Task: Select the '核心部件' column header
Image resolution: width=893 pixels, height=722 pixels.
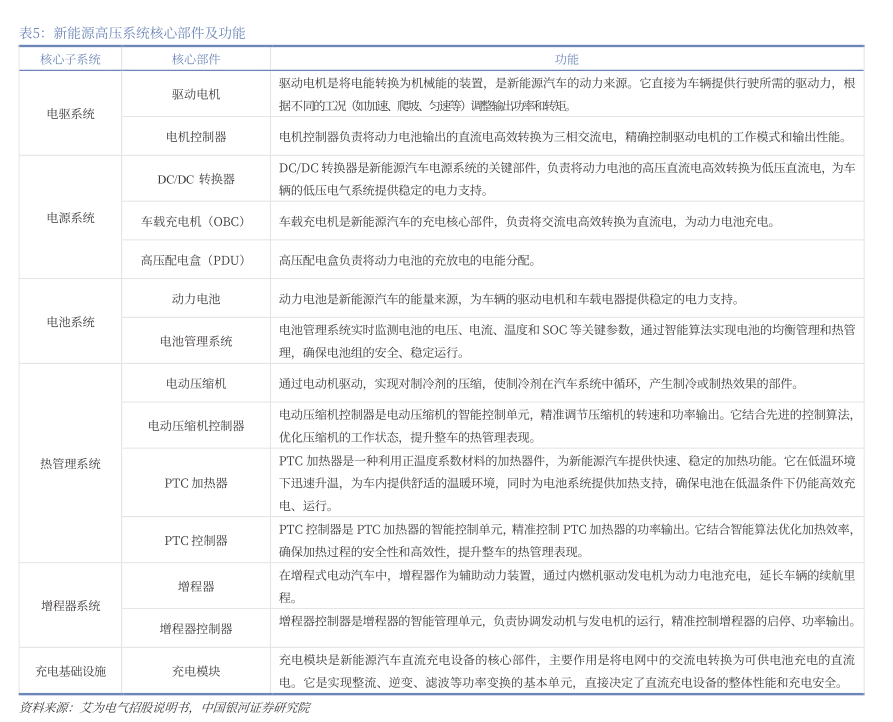Action: 196,59
